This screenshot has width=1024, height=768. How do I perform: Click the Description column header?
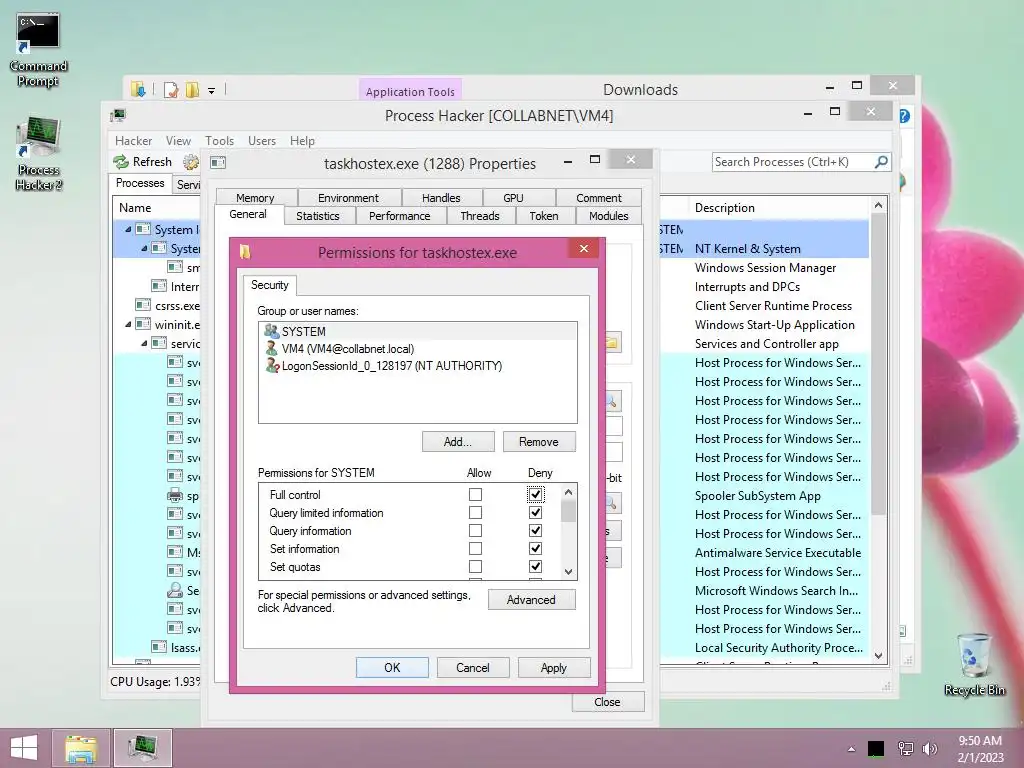[780, 208]
